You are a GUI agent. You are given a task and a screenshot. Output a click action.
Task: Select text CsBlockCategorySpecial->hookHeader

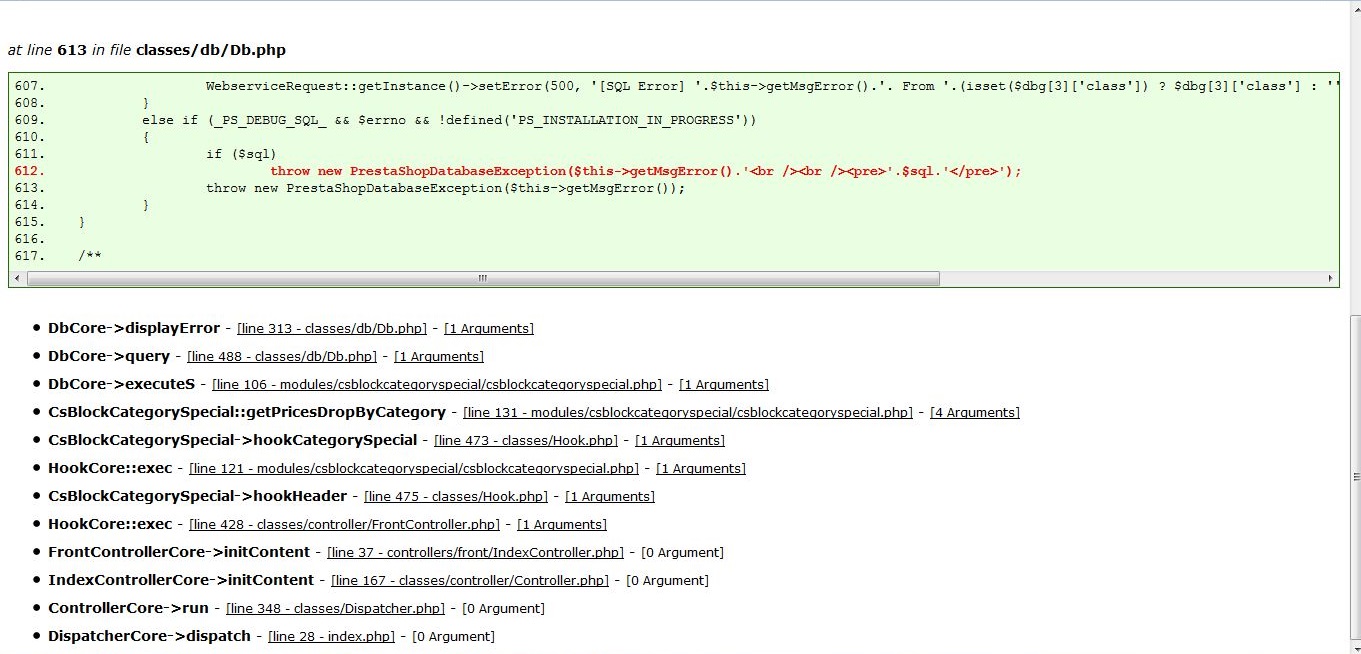click(x=197, y=496)
